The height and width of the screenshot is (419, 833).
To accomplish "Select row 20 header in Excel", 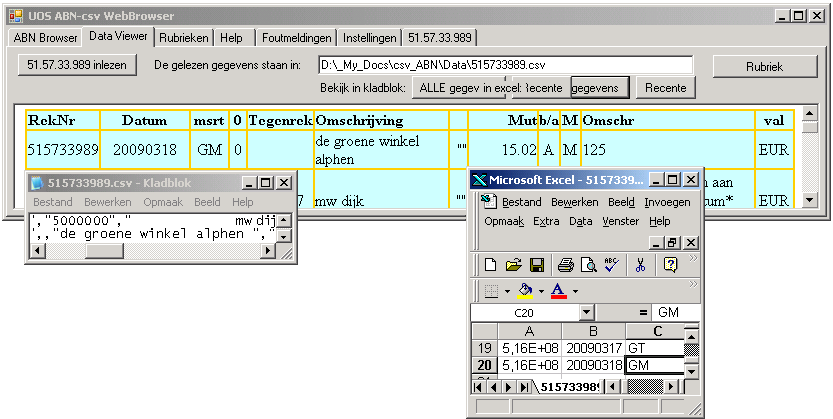I will click(484, 365).
